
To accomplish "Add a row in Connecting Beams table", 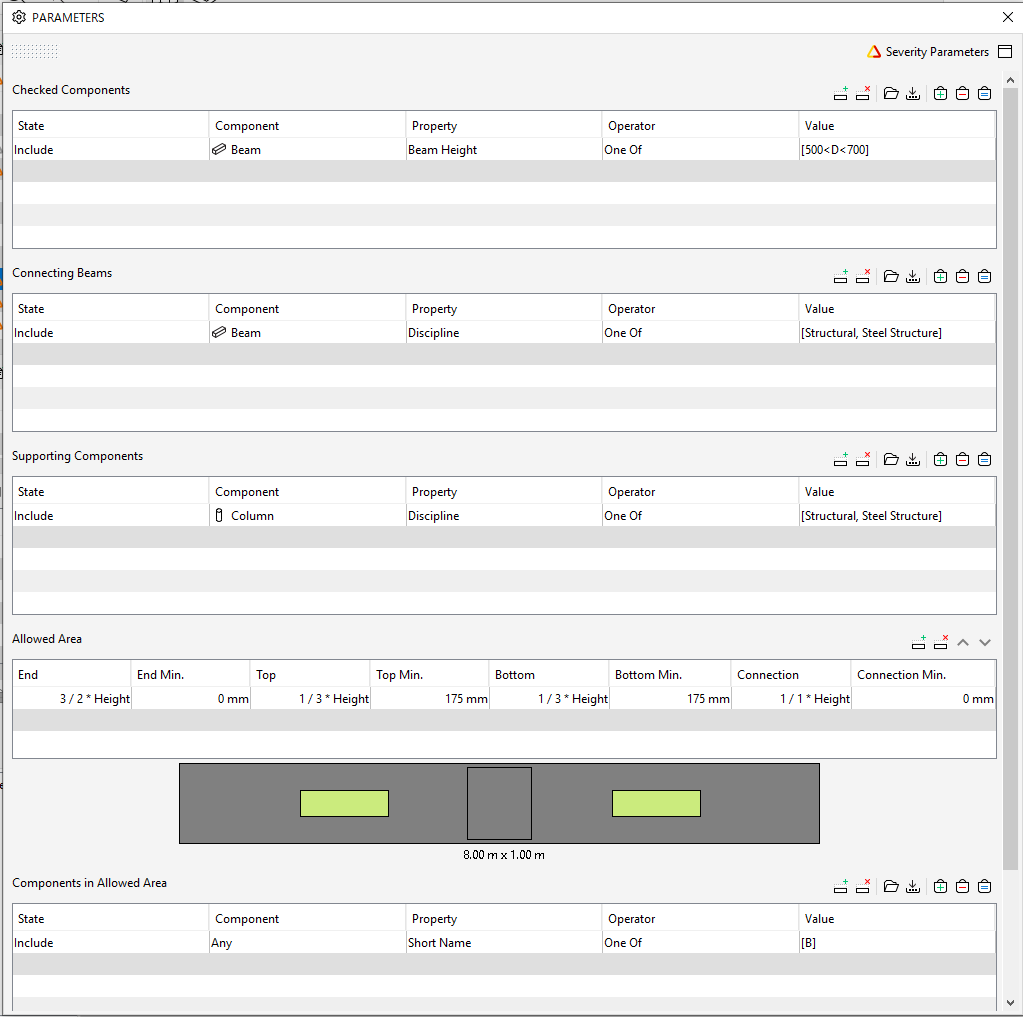I will 840,277.
